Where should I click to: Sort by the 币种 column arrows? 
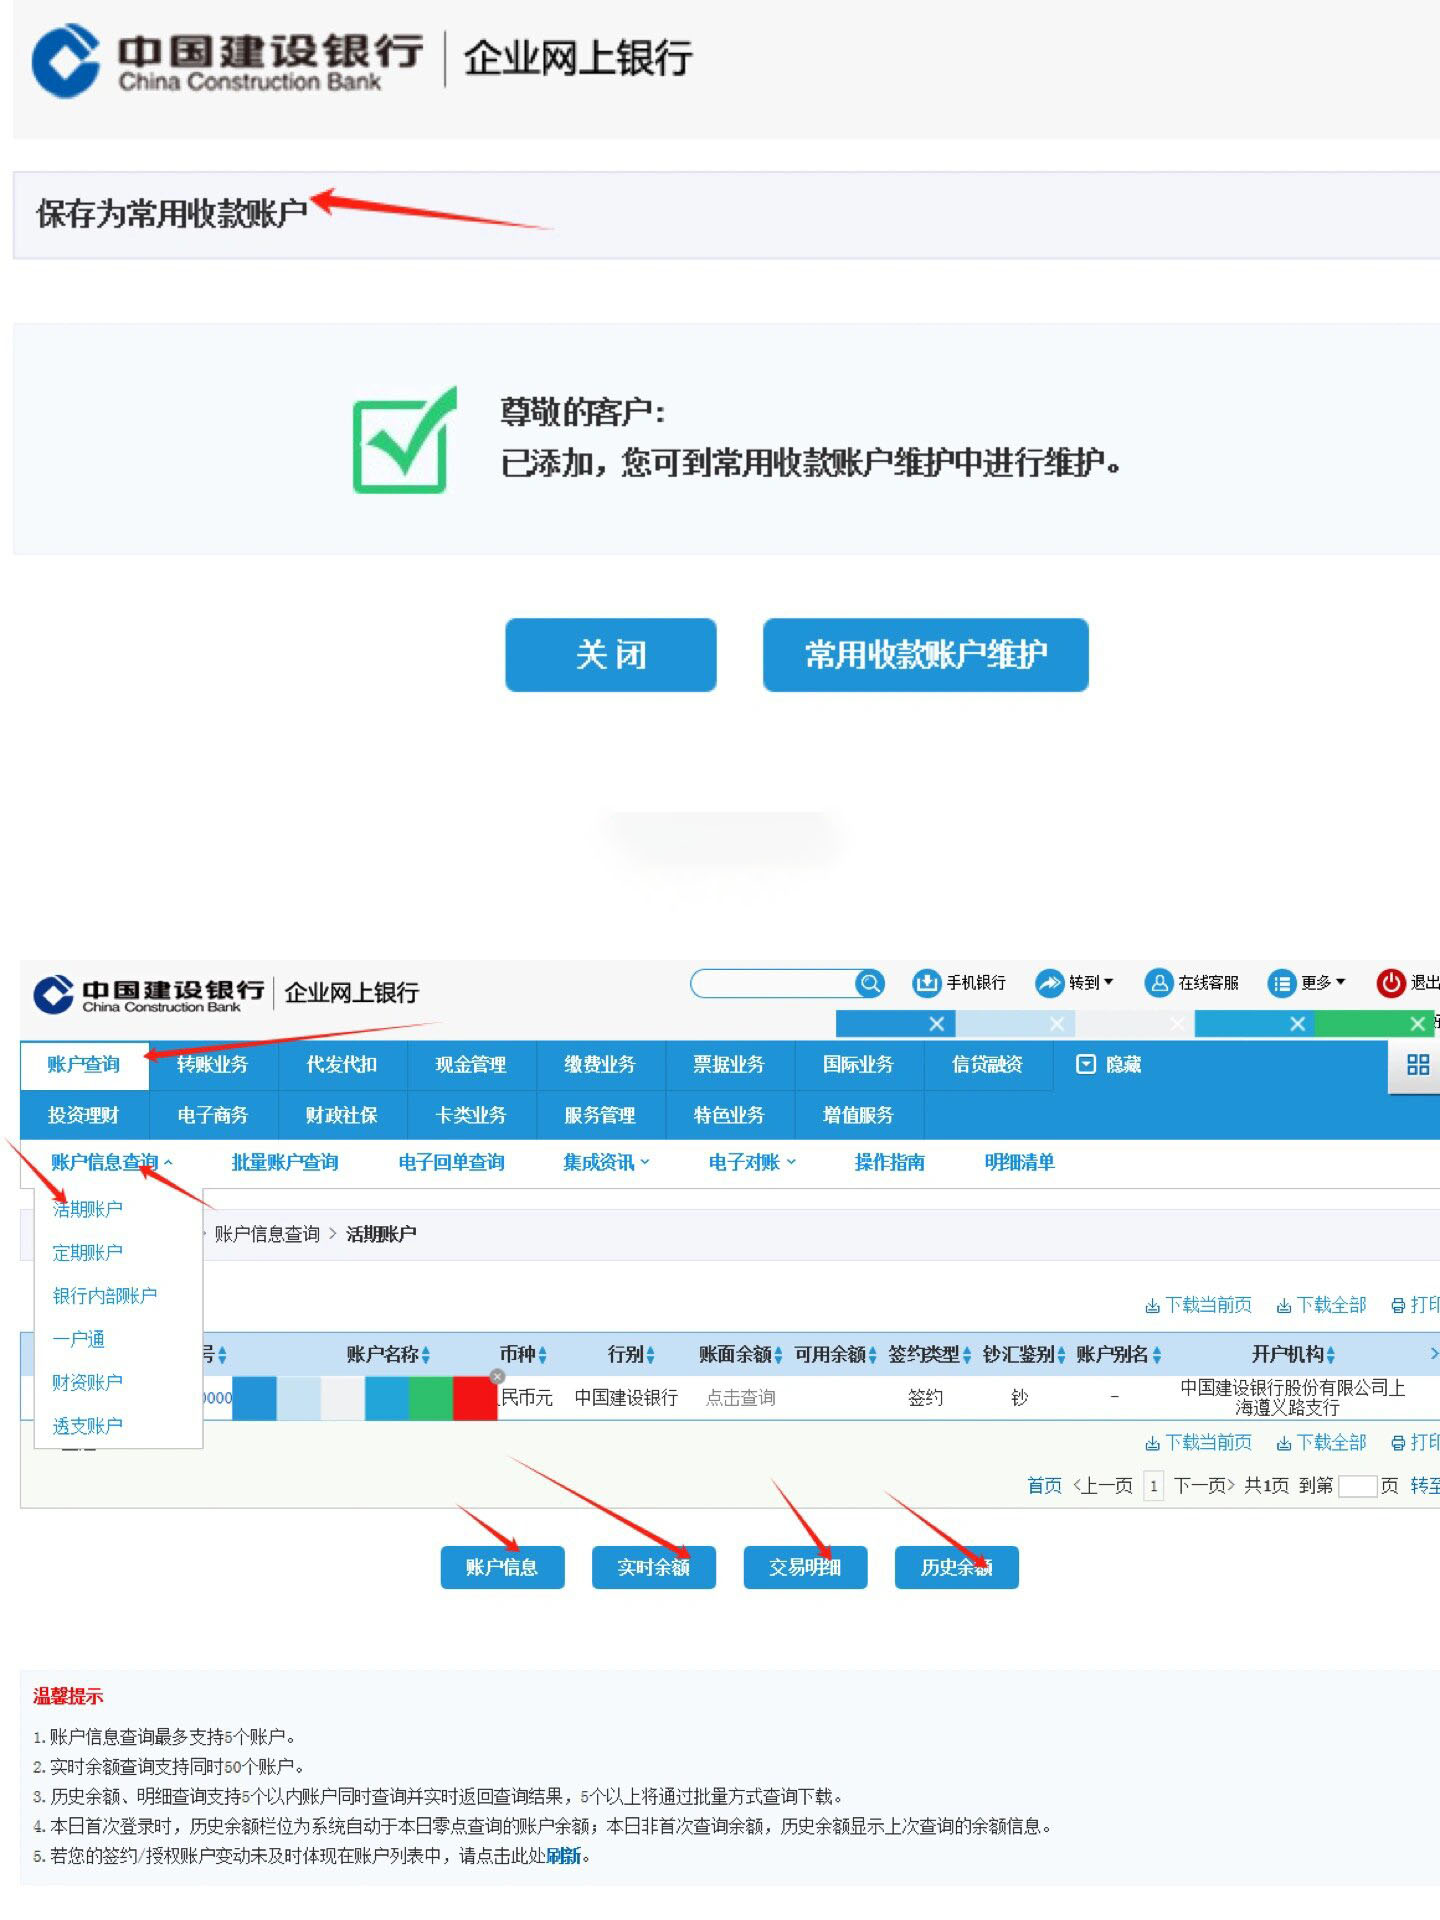pyautogui.click(x=542, y=1355)
